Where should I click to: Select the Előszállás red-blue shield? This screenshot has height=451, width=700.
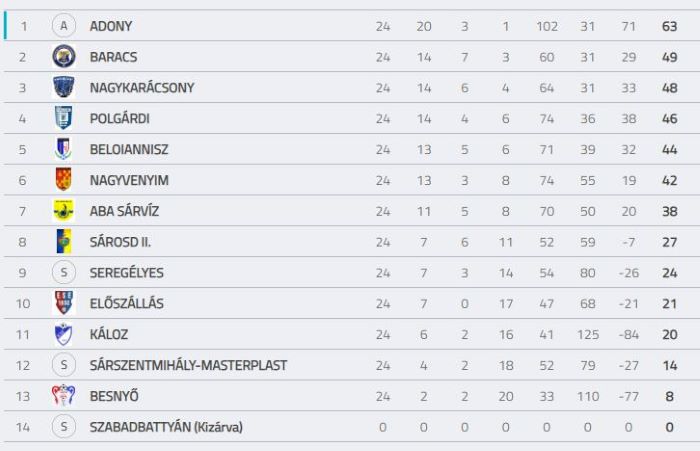pyautogui.click(x=64, y=303)
